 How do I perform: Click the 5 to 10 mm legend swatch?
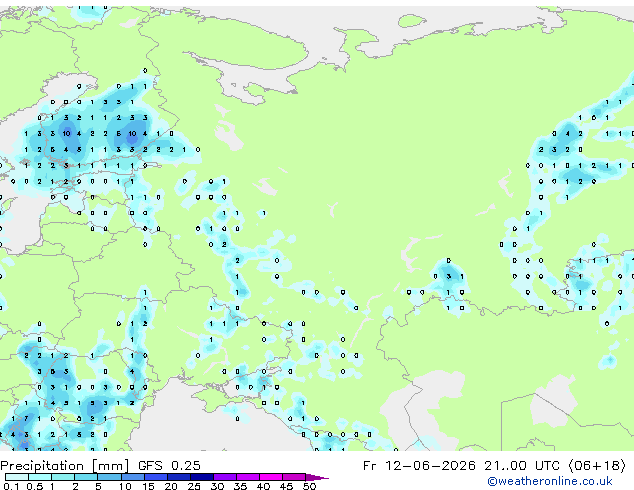(x=109, y=477)
